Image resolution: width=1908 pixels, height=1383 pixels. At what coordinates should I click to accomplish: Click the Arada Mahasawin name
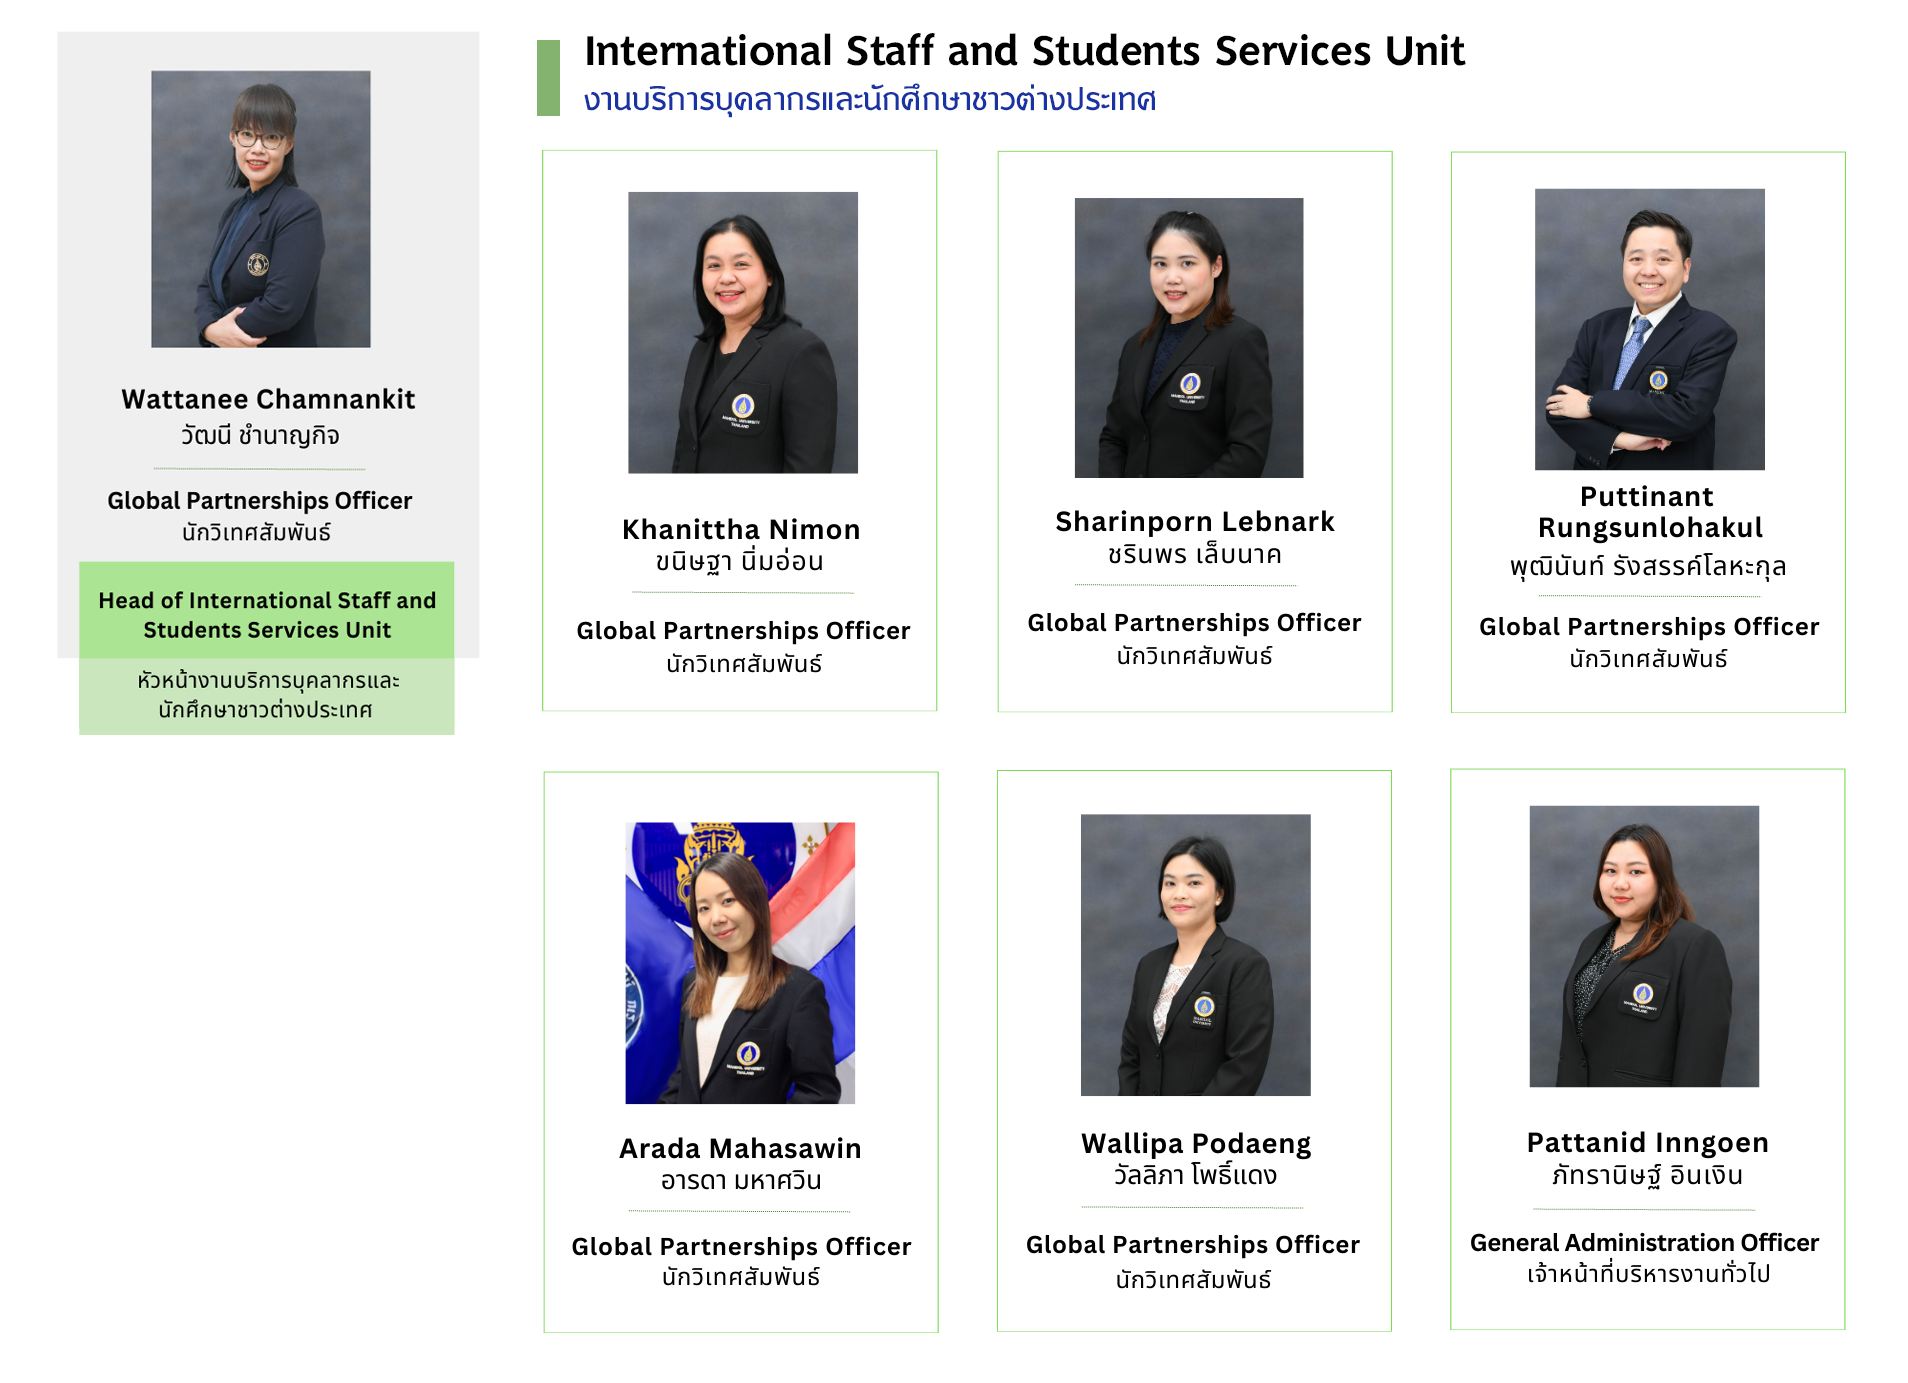(740, 1148)
